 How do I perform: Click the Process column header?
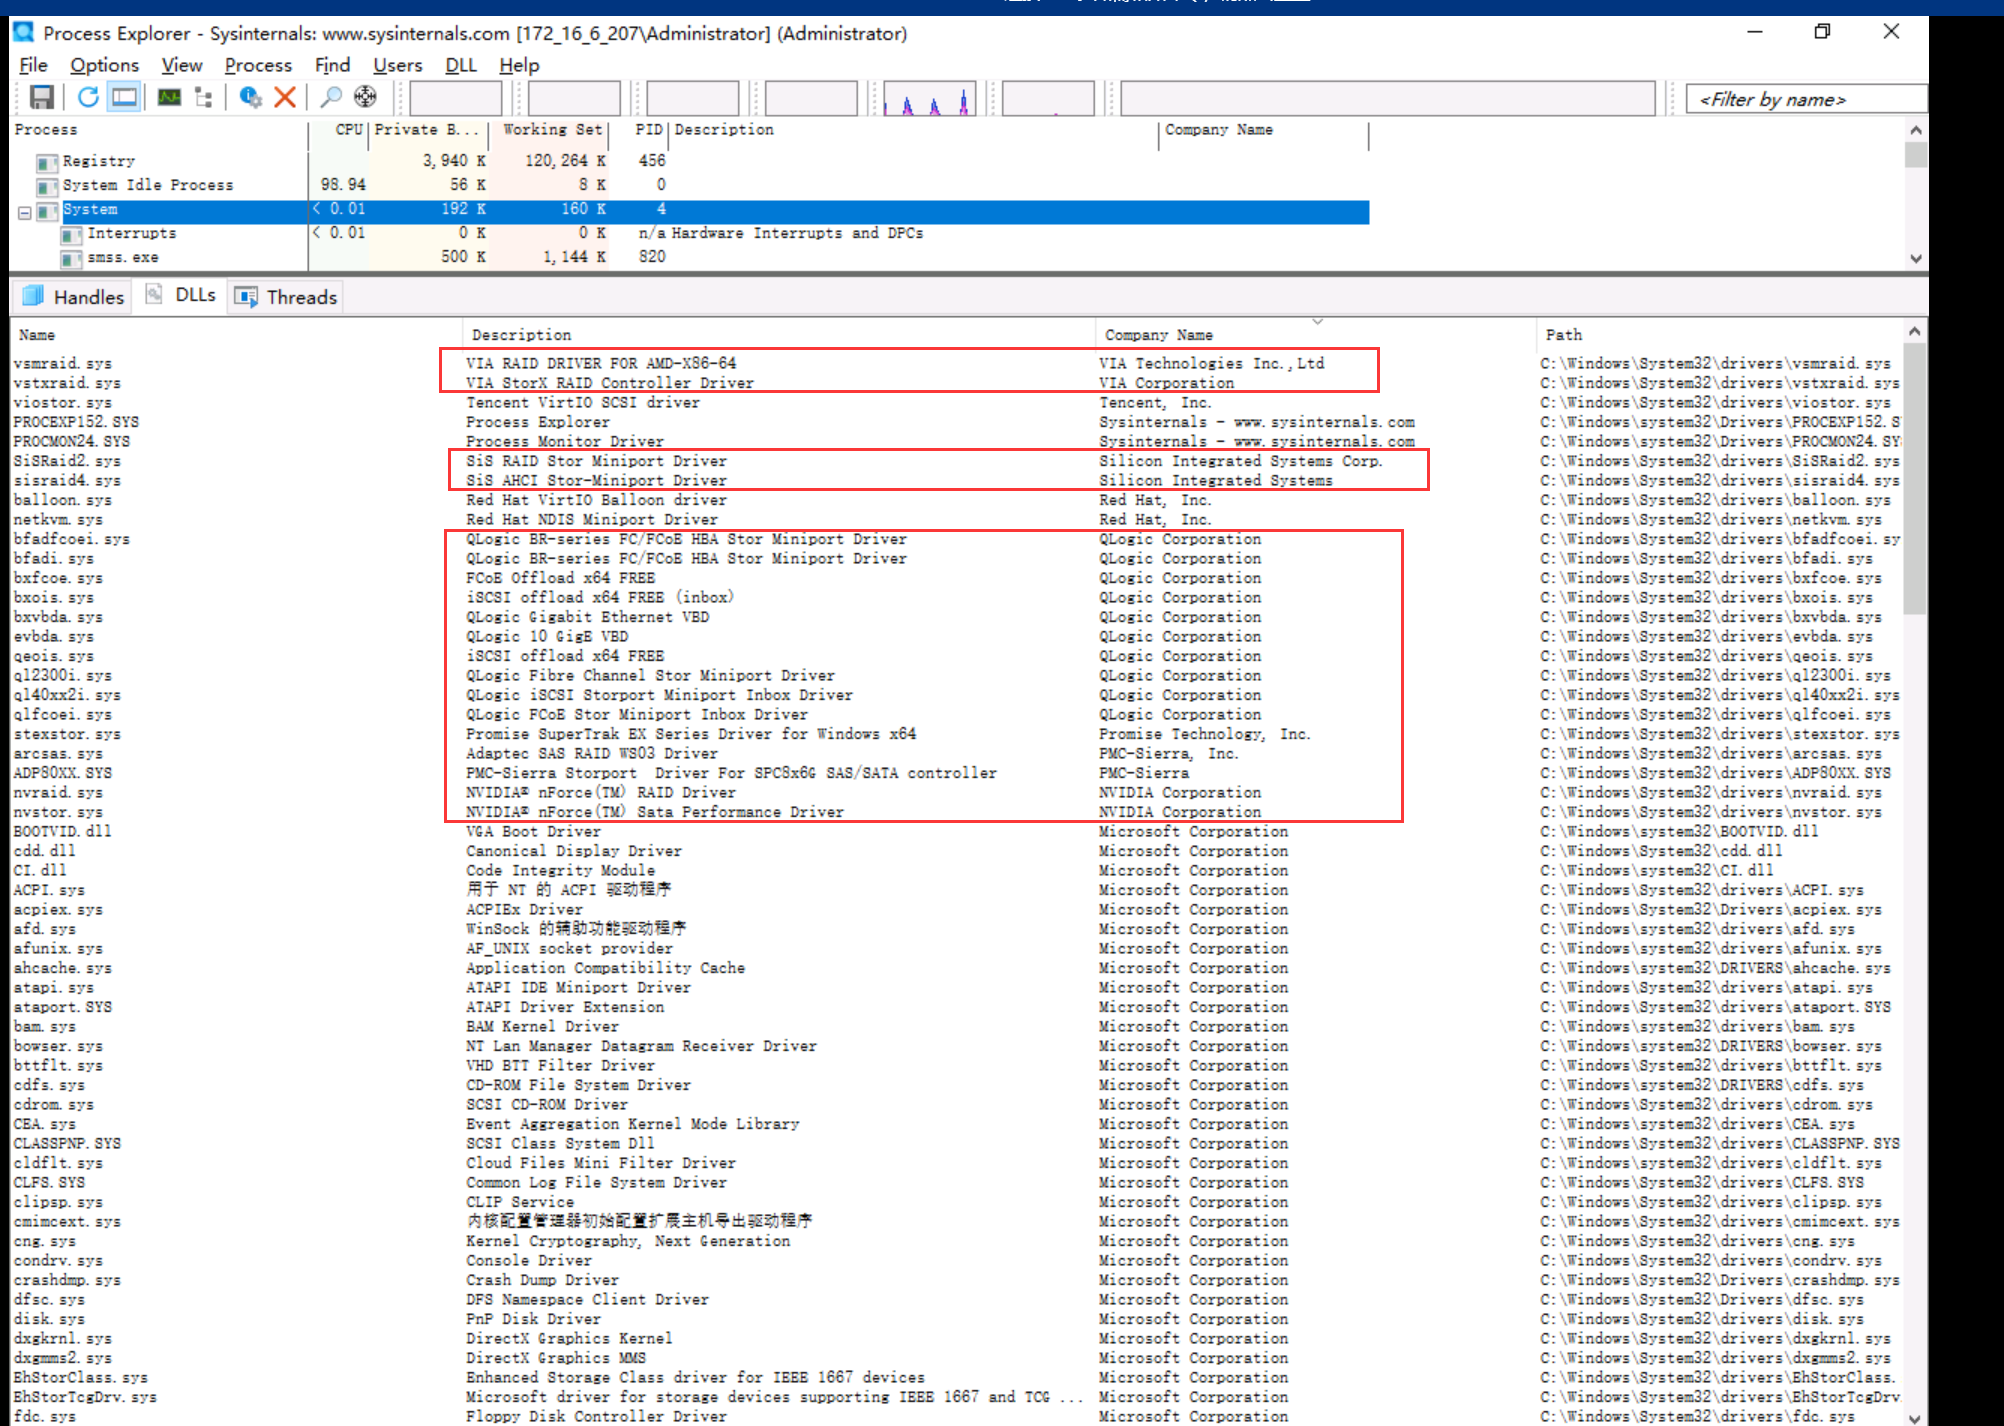pyautogui.click(x=158, y=130)
